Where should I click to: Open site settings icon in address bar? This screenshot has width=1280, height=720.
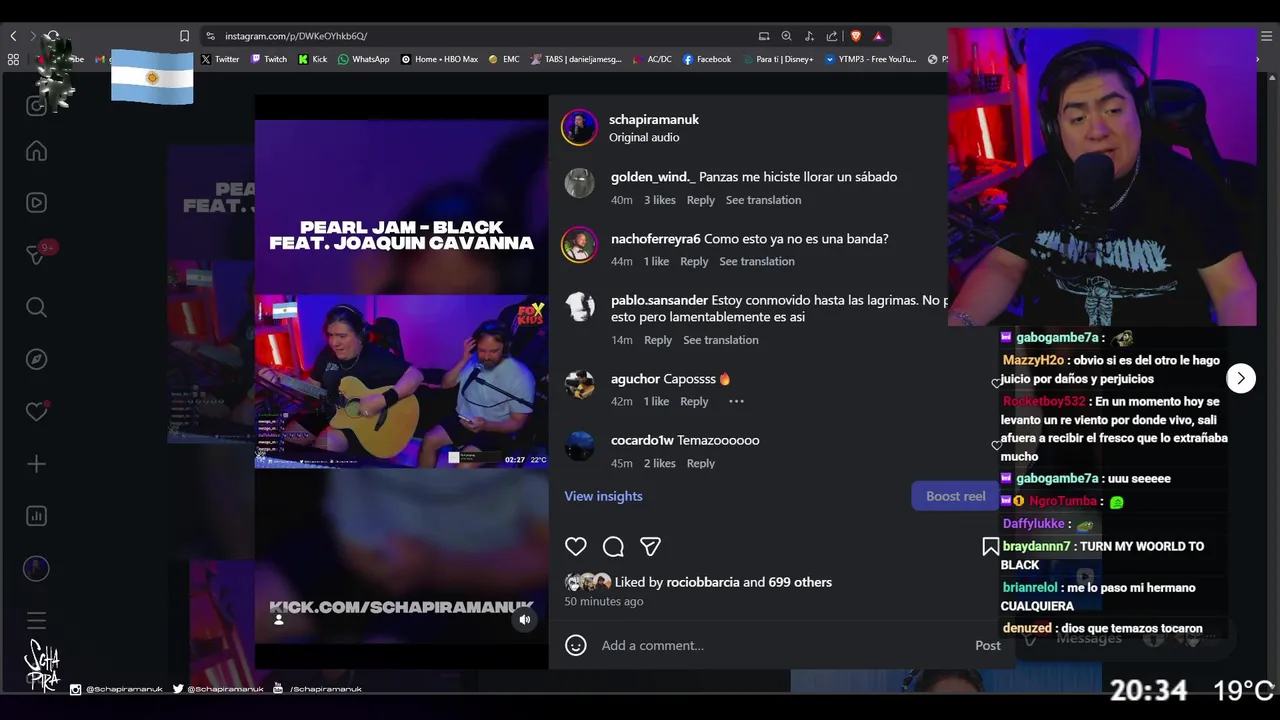210,36
